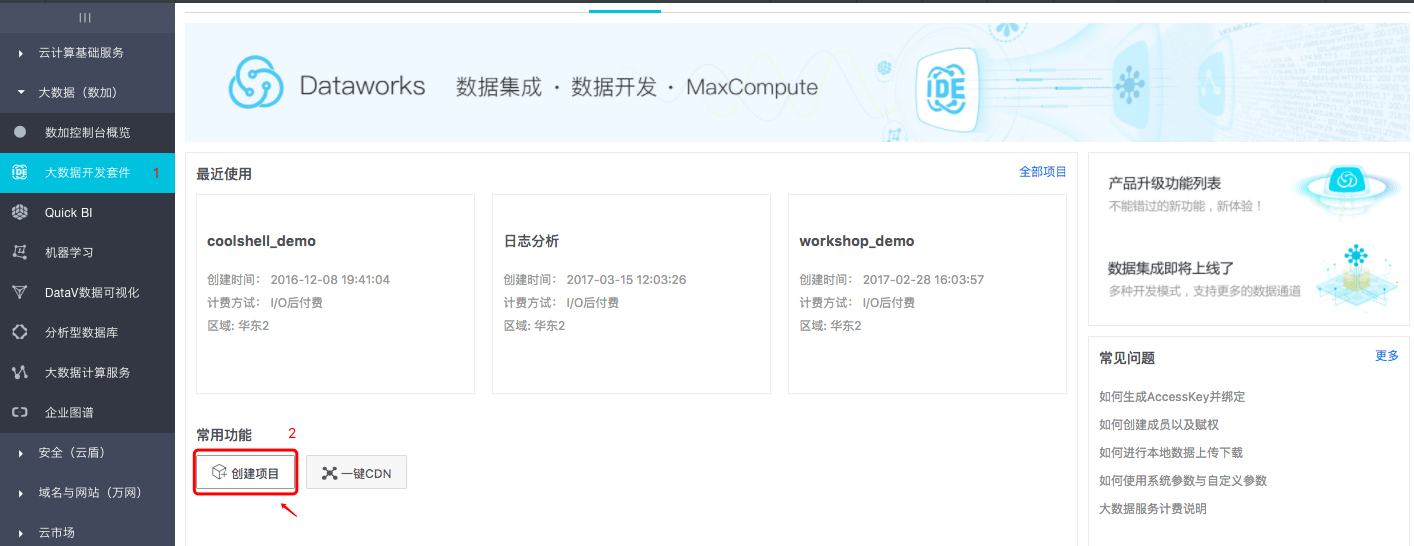Expand 安全（云盾） menu section

[x=87, y=453]
